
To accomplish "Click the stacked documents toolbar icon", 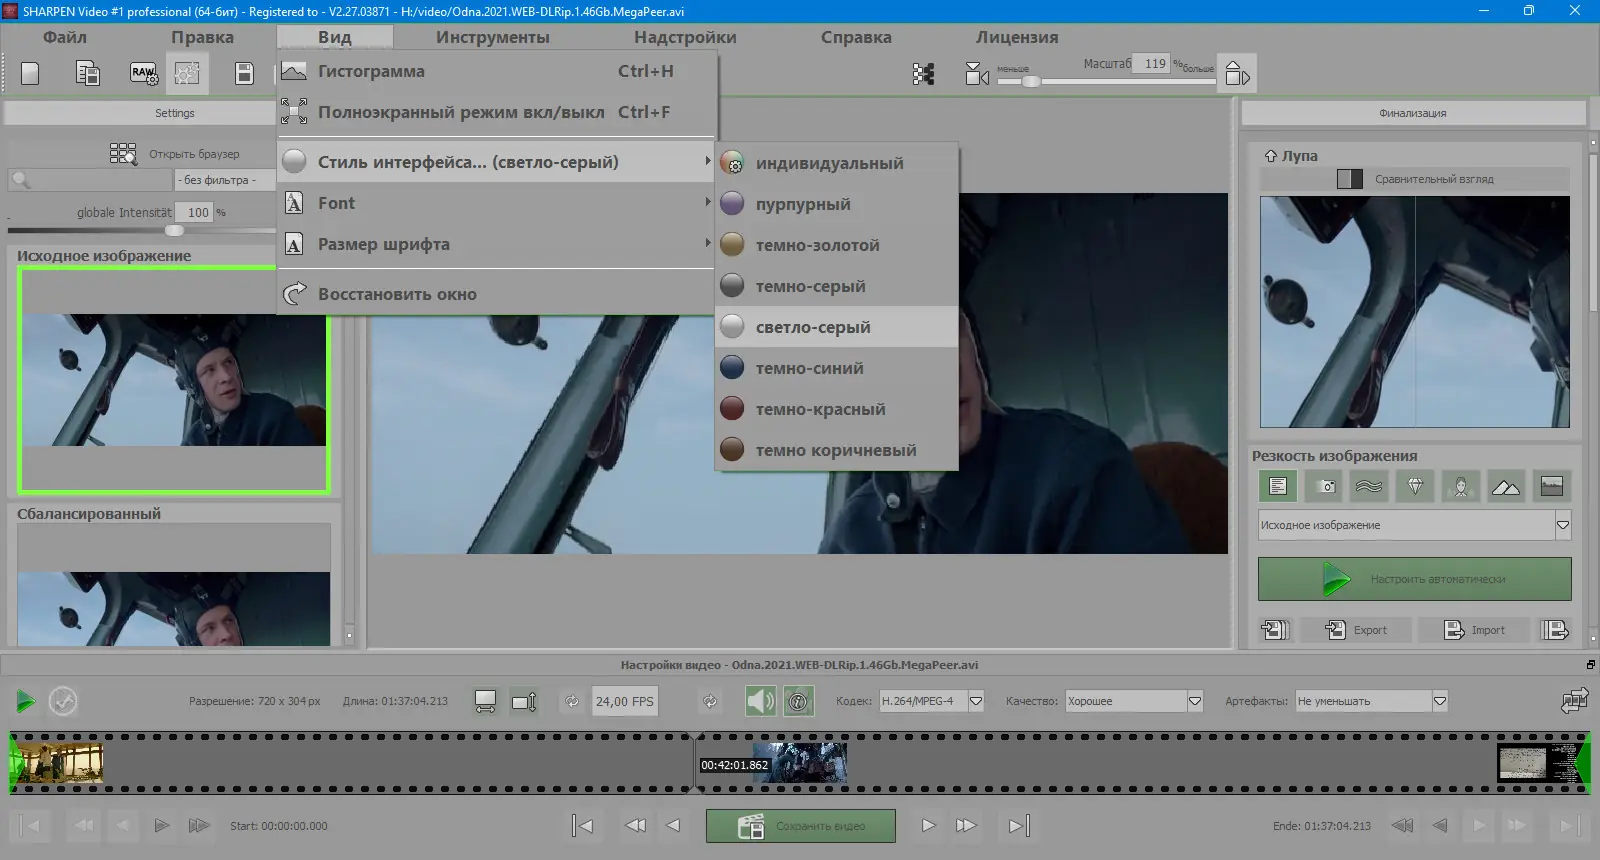I will 88,73.
